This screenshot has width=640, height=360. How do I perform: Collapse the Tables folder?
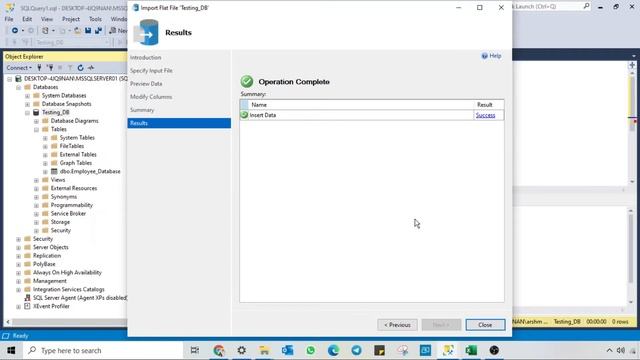36,129
